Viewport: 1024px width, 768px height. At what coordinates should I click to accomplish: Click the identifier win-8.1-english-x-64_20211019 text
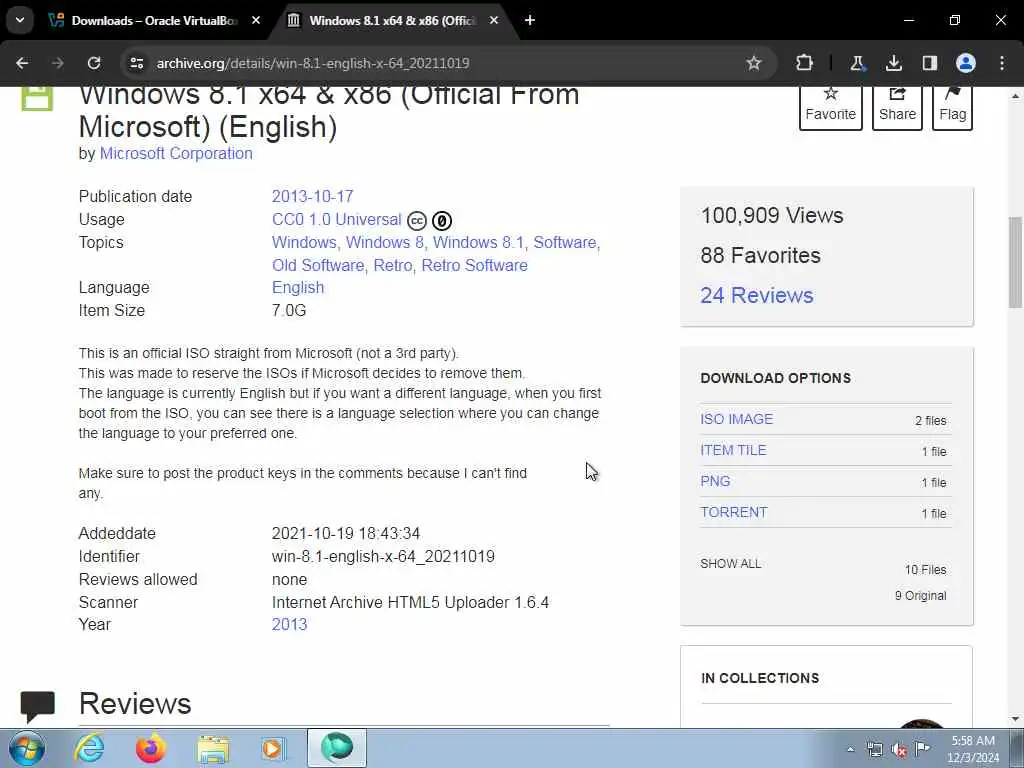click(x=383, y=556)
